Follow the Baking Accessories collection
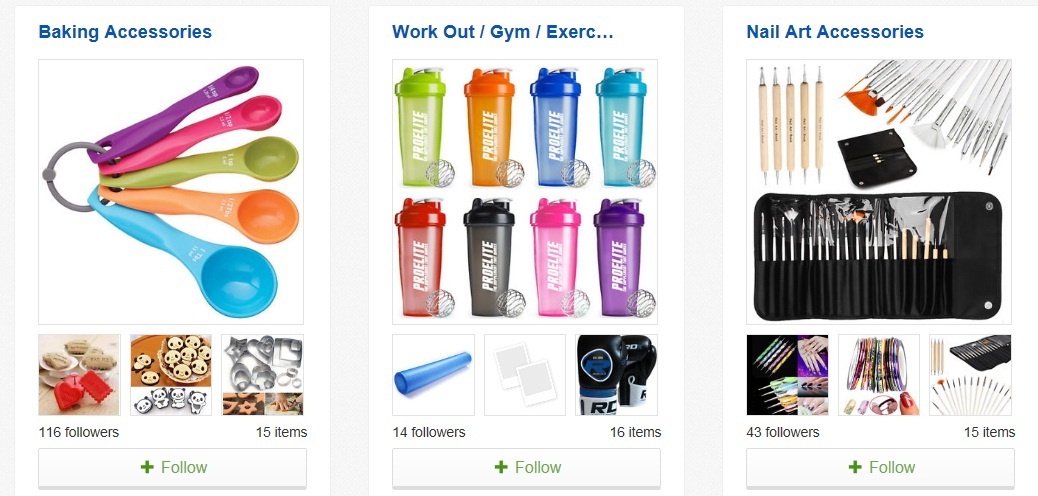This screenshot has width=1038, height=496. 172,468
